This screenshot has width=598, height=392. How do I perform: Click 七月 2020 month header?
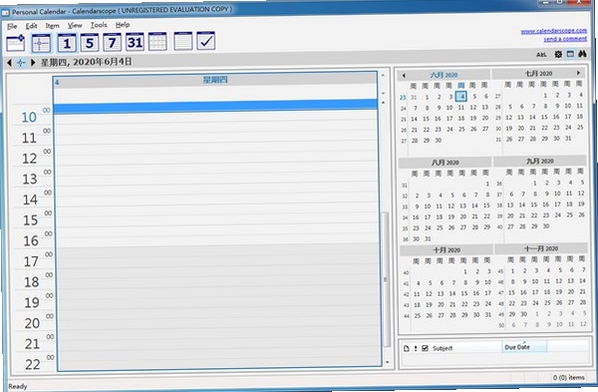[539, 73]
